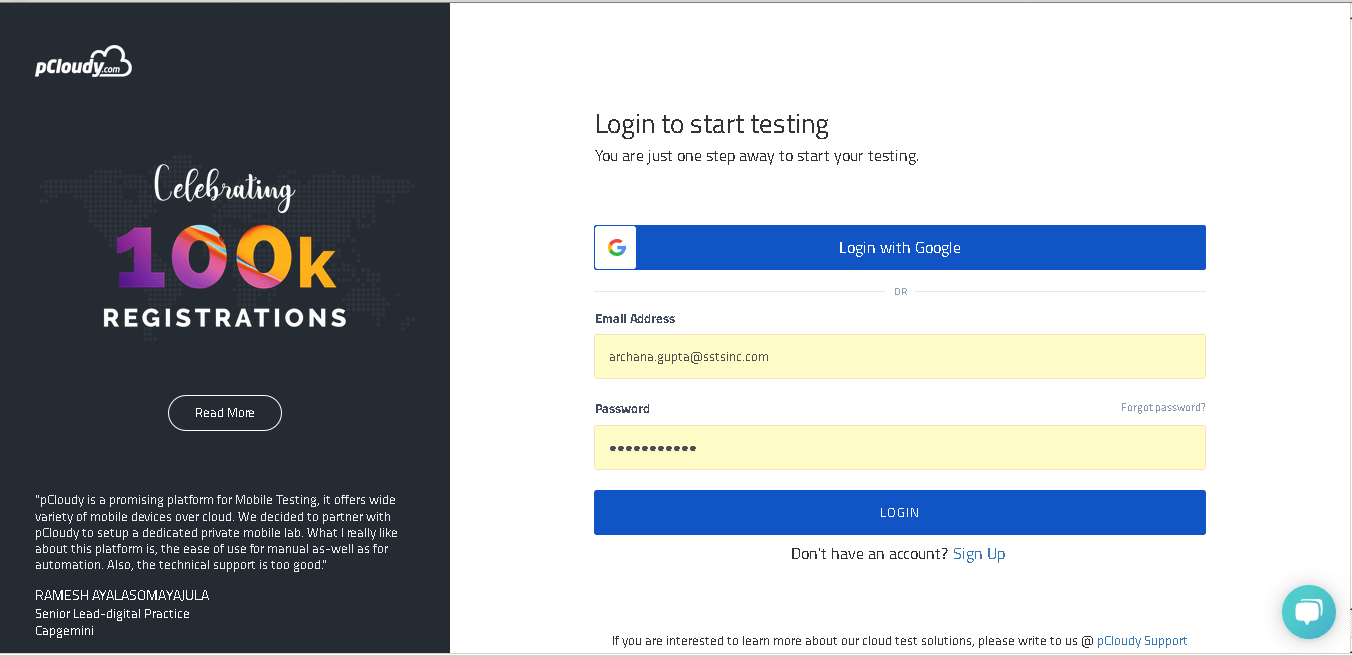
Task: Click the 'Email Address' label
Action: point(635,319)
